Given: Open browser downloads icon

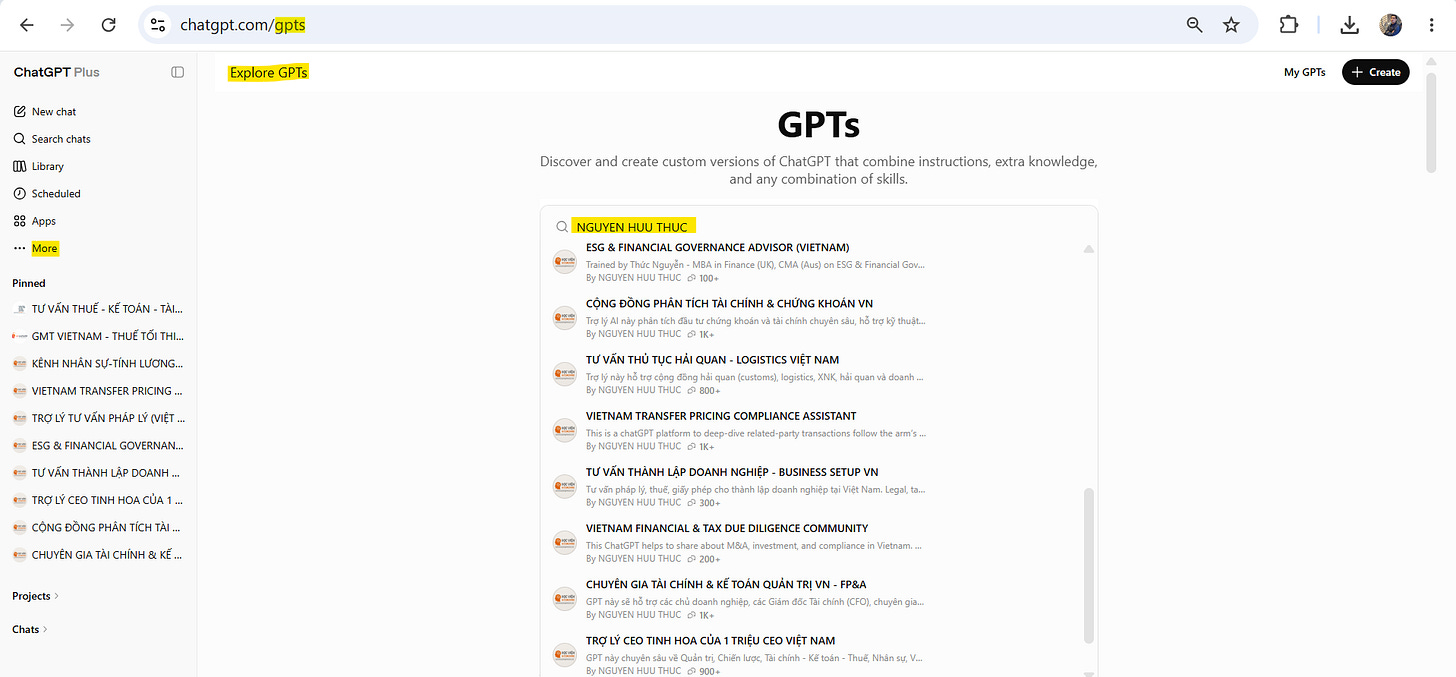Looking at the screenshot, I should pyautogui.click(x=1350, y=26).
